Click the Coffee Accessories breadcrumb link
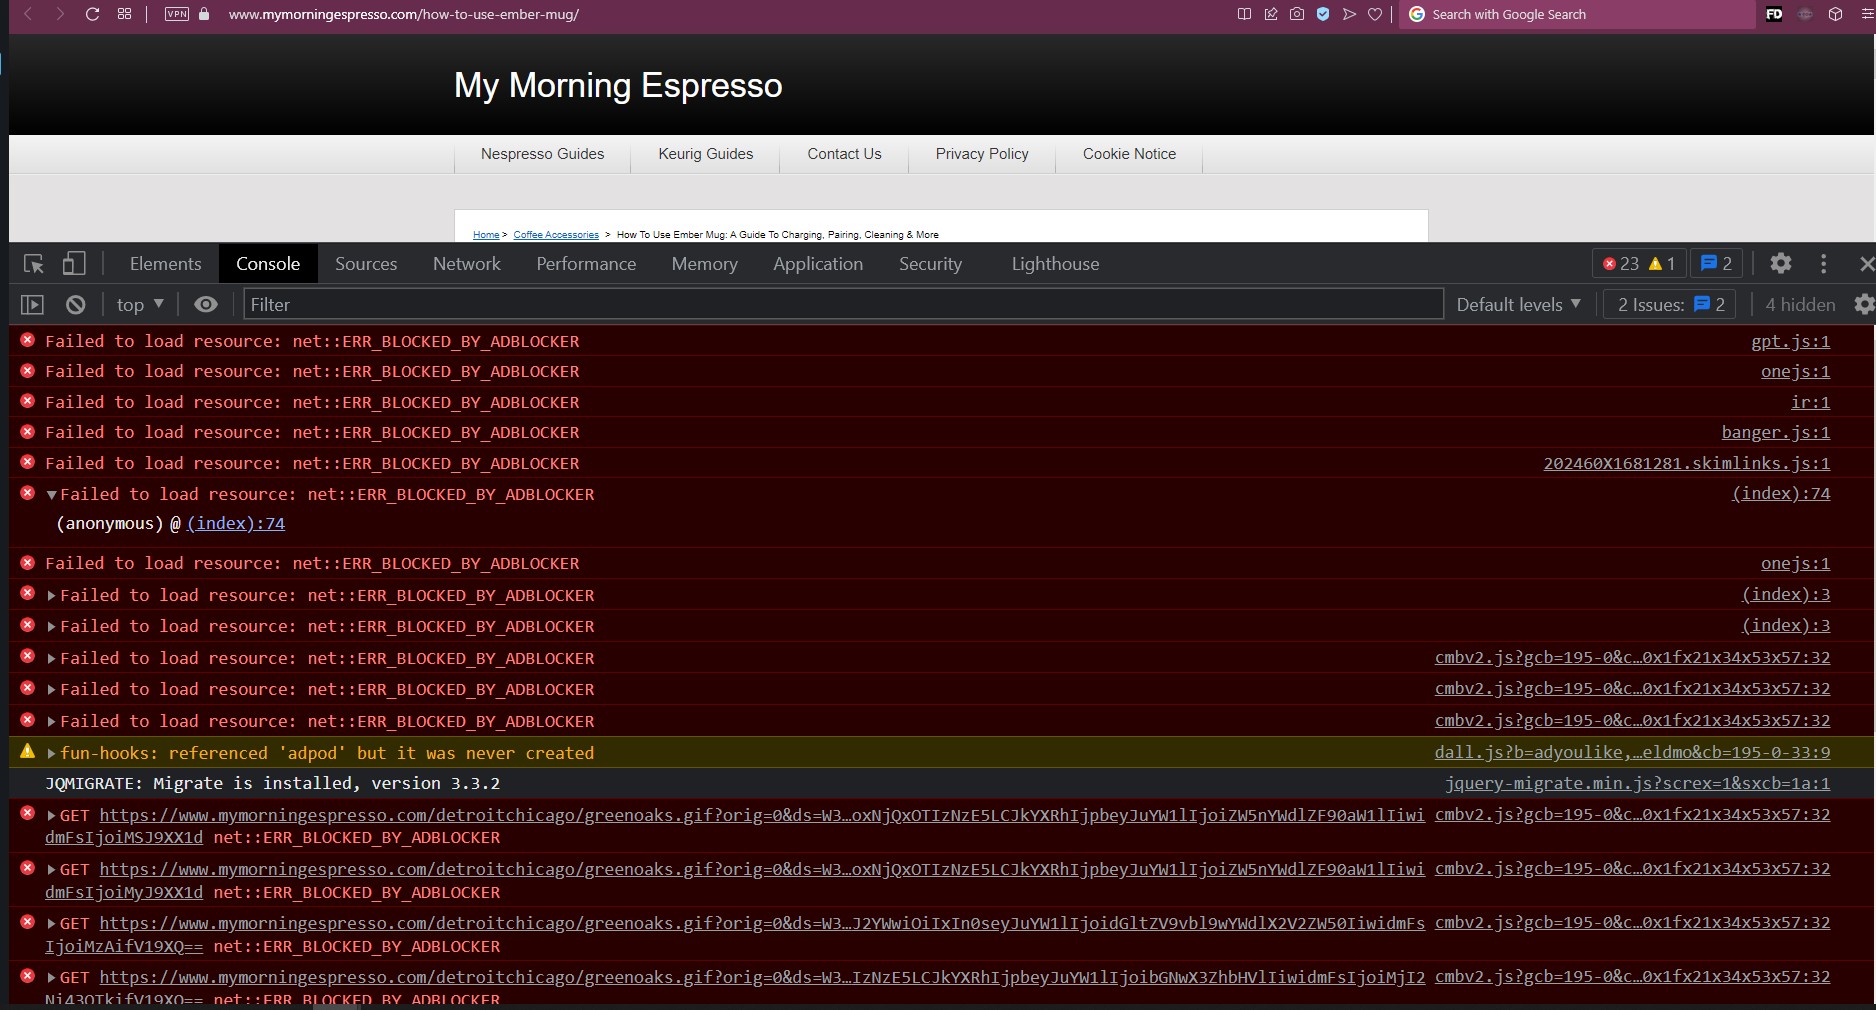Viewport: 1876px width, 1010px height. pyautogui.click(x=556, y=235)
